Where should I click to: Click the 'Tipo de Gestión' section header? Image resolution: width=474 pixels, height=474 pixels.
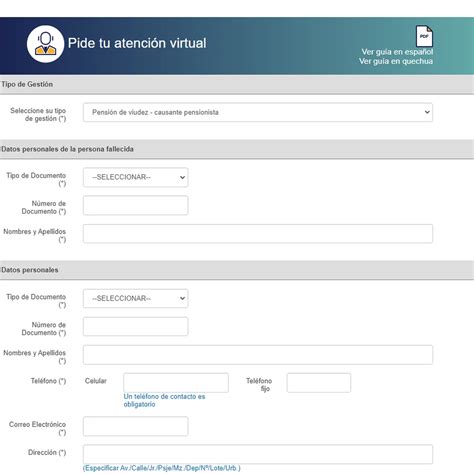point(27,84)
